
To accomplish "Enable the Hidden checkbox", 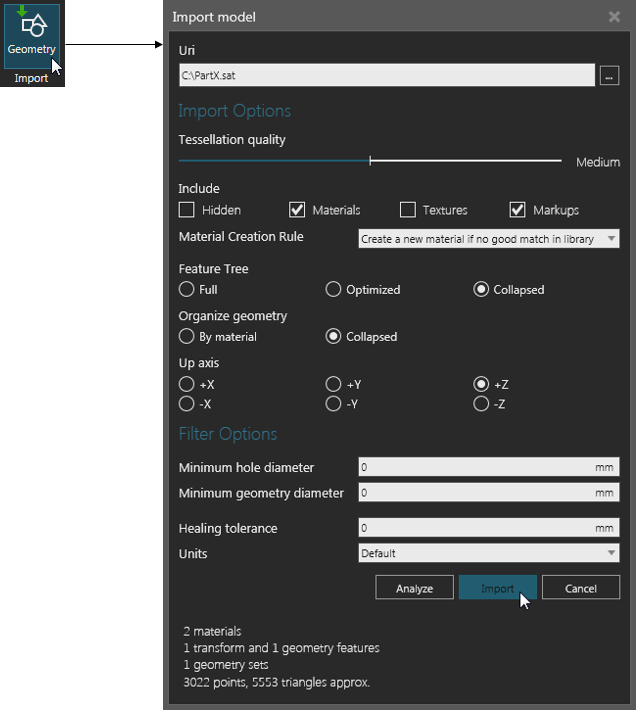I will (187, 210).
